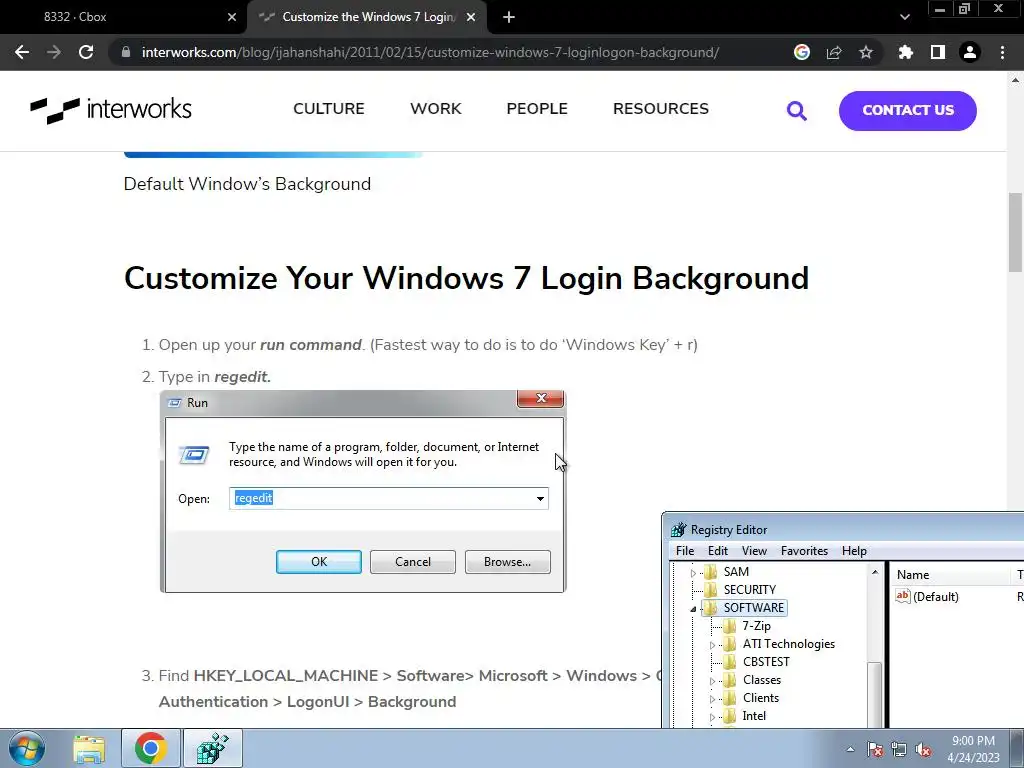Click the muted volume tray icon
The height and width of the screenshot is (768, 1024).
click(923, 749)
